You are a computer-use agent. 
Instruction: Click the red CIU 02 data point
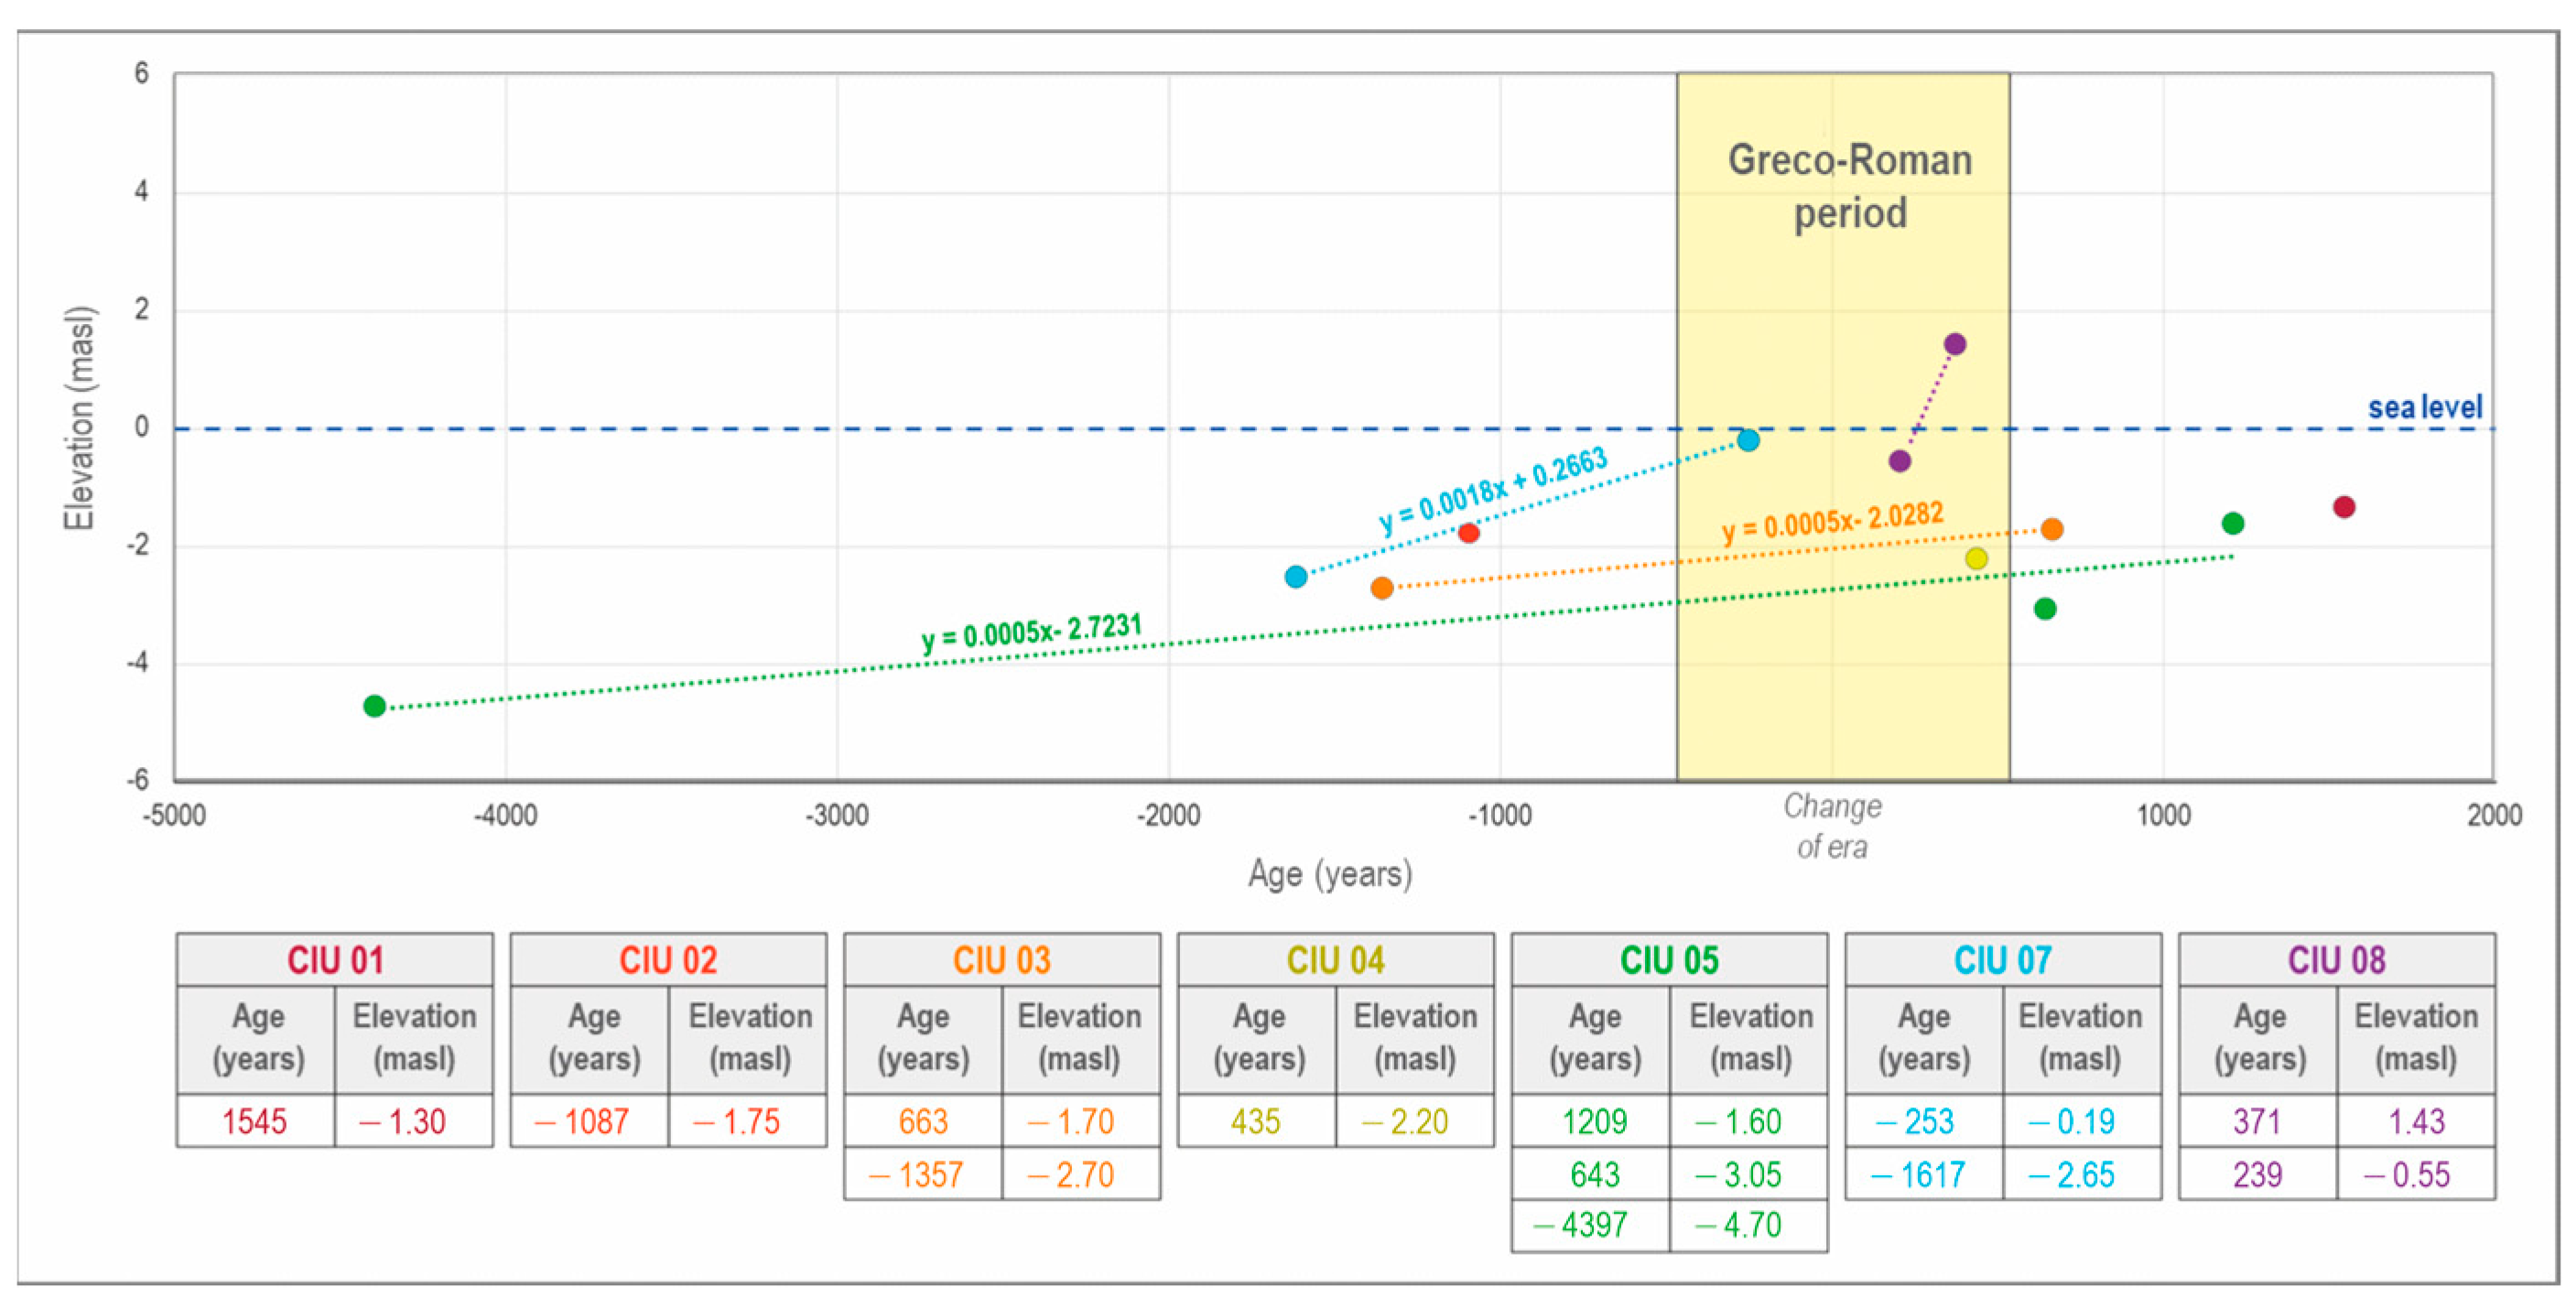coord(1469,533)
